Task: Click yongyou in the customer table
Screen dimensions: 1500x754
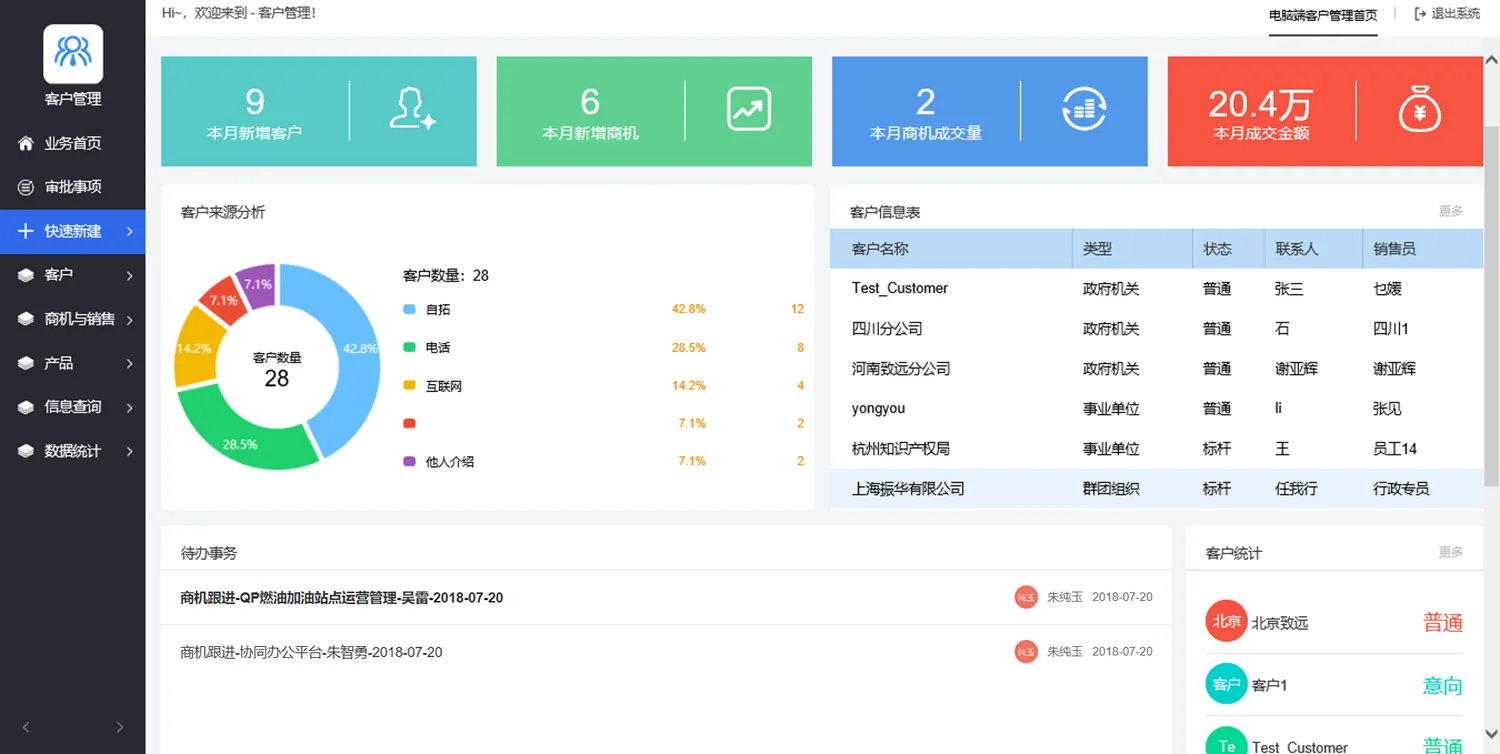Action: [x=878, y=408]
